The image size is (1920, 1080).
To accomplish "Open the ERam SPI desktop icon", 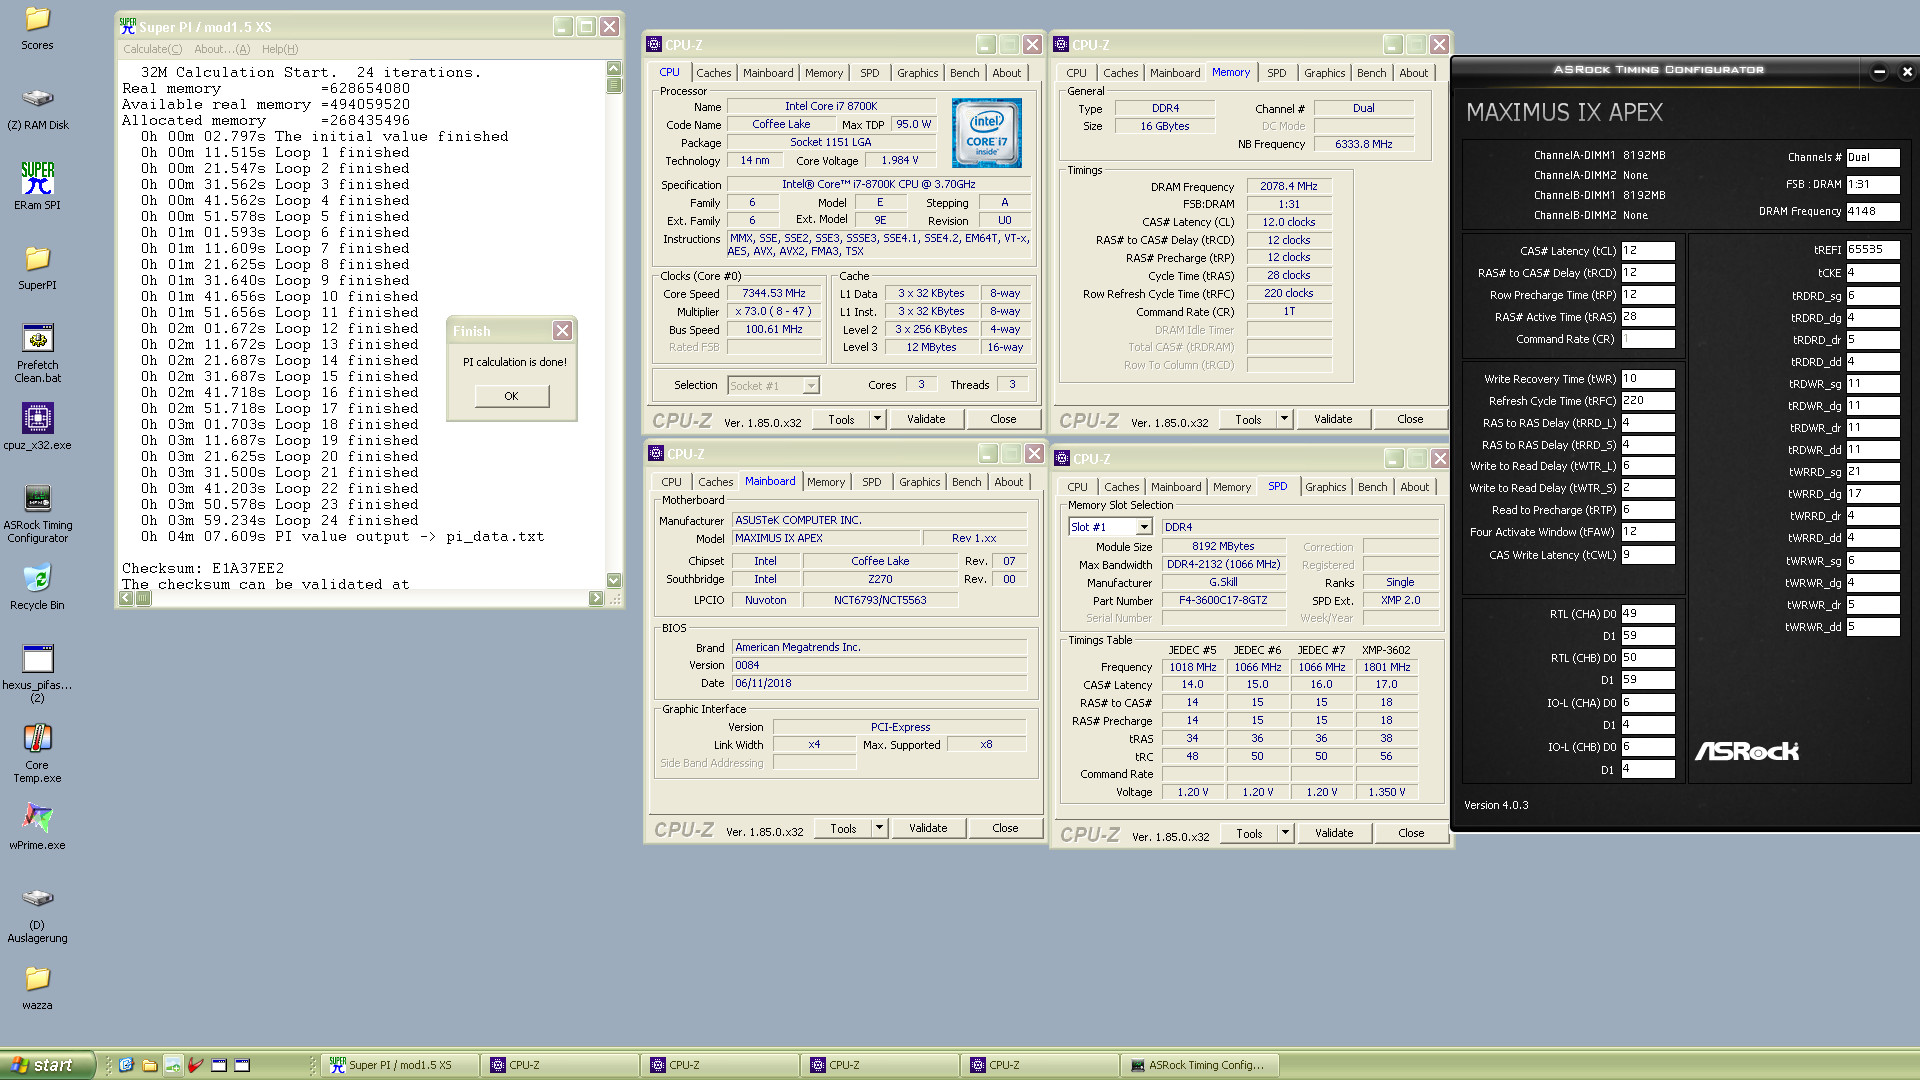I will pyautogui.click(x=37, y=180).
